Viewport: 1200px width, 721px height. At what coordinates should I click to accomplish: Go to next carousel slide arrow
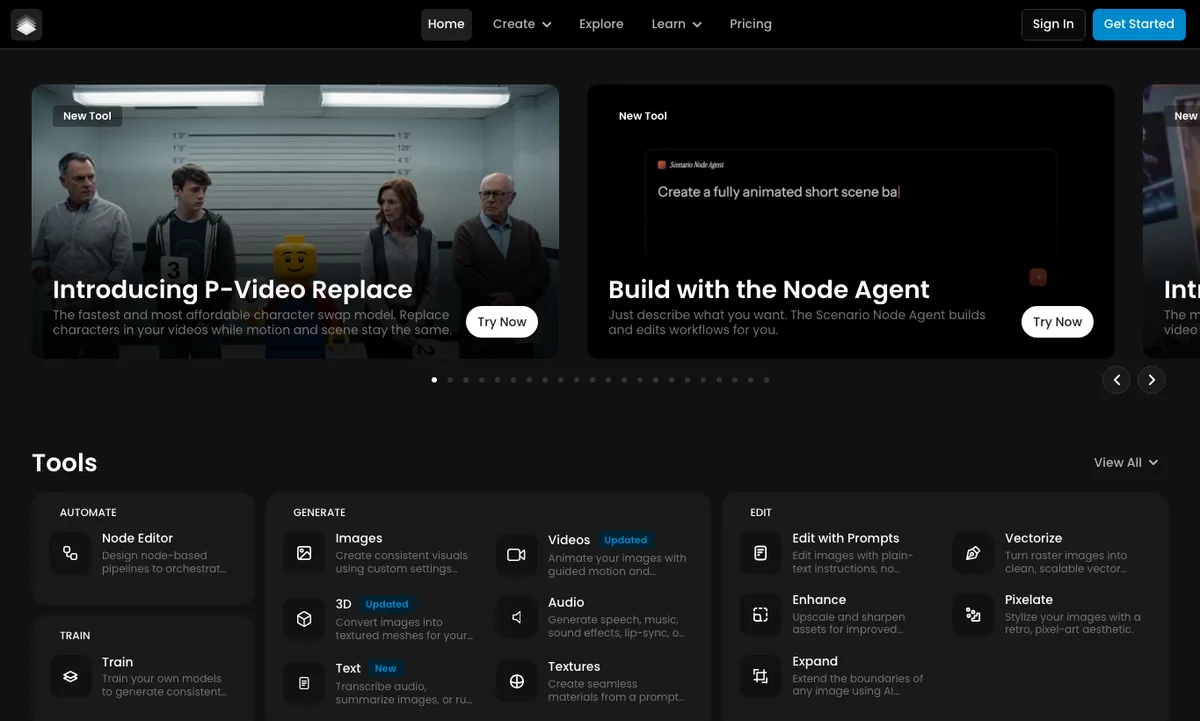pyautogui.click(x=1152, y=380)
